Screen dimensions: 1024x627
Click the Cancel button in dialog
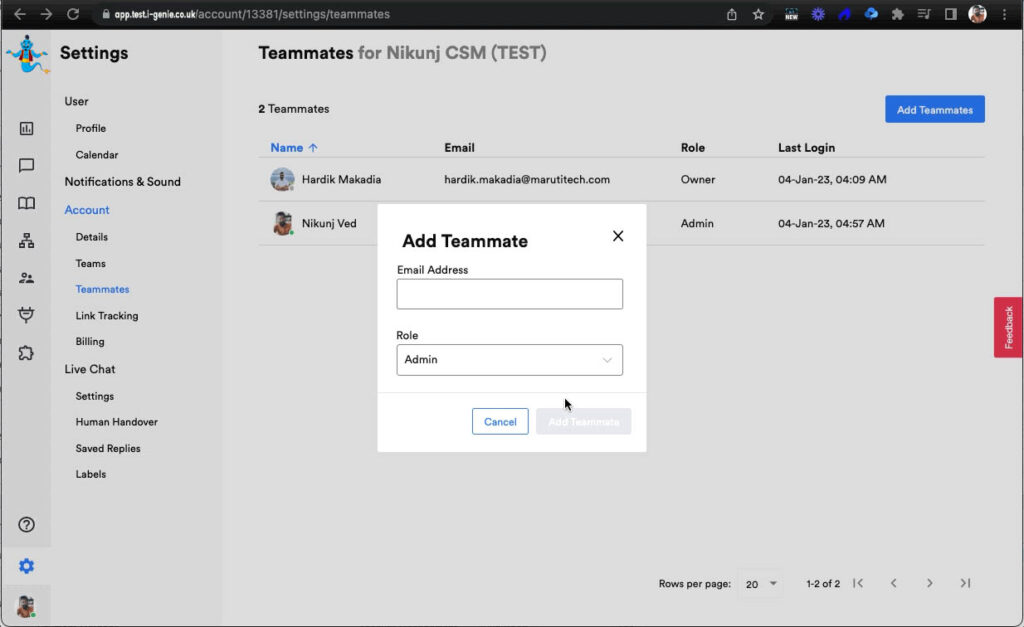pos(500,422)
